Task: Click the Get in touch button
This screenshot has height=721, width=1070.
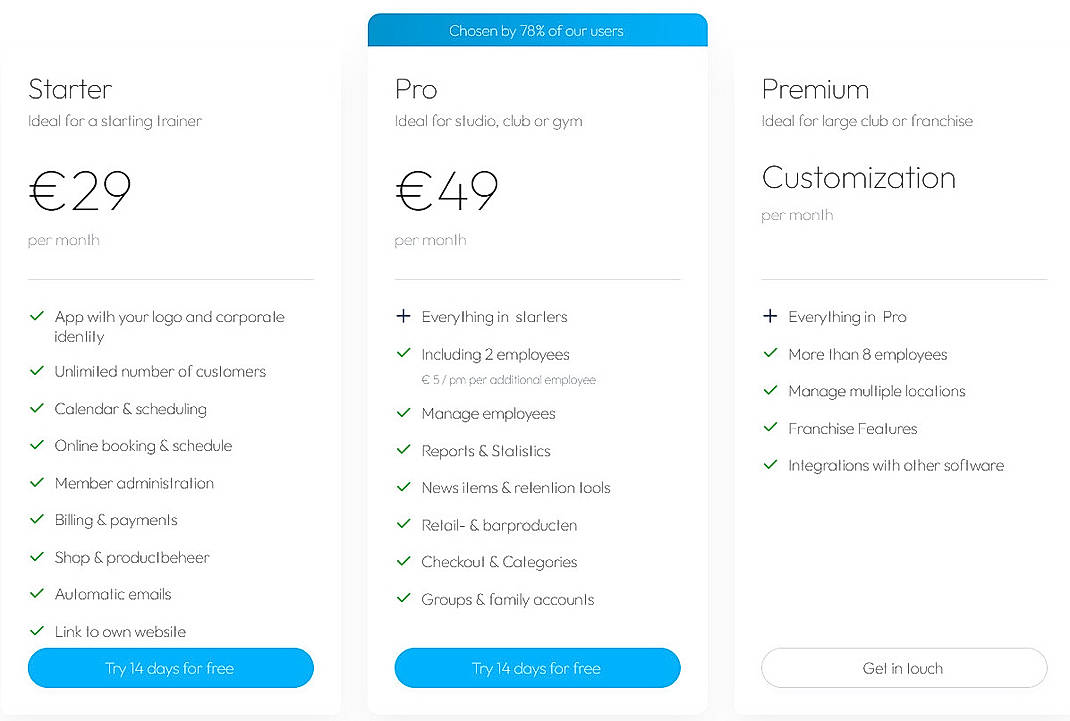Action: [x=903, y=668]
